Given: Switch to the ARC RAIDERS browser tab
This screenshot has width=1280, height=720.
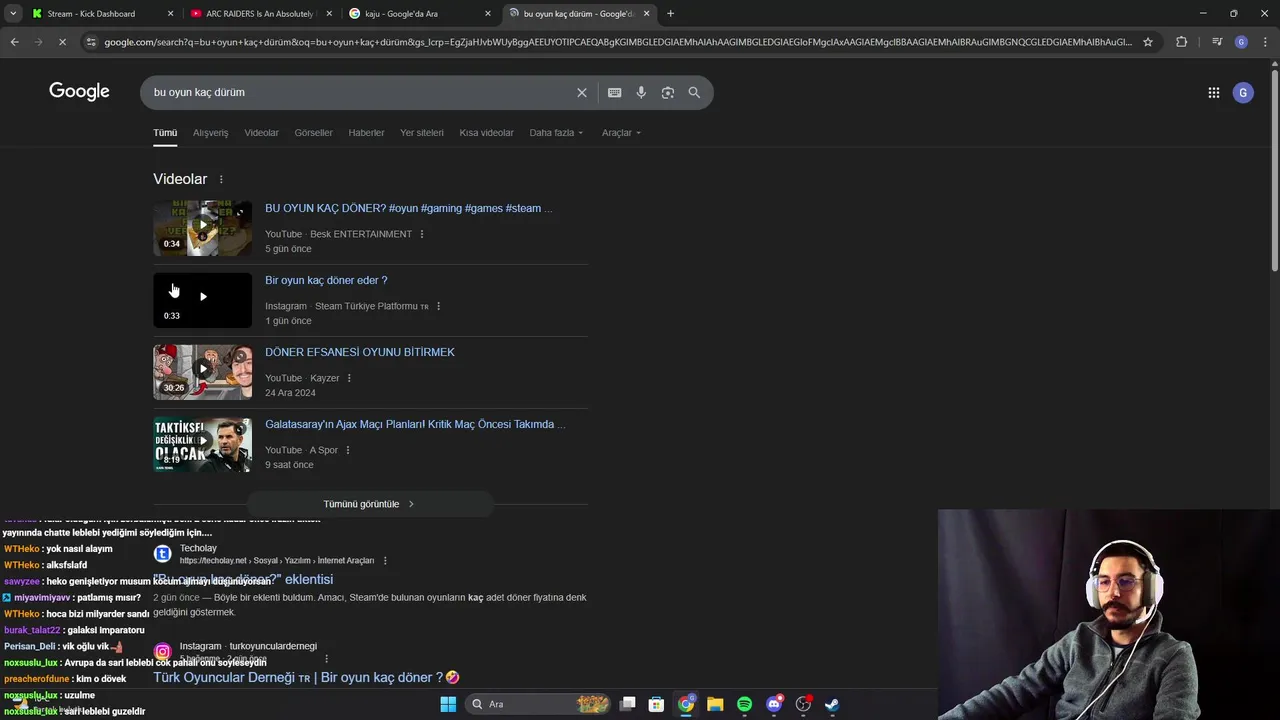Looking at the screenshot, I should click(260, 14).
